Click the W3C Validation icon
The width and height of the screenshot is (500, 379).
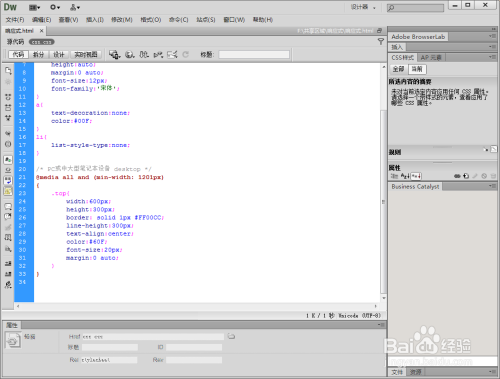(158, 54)
